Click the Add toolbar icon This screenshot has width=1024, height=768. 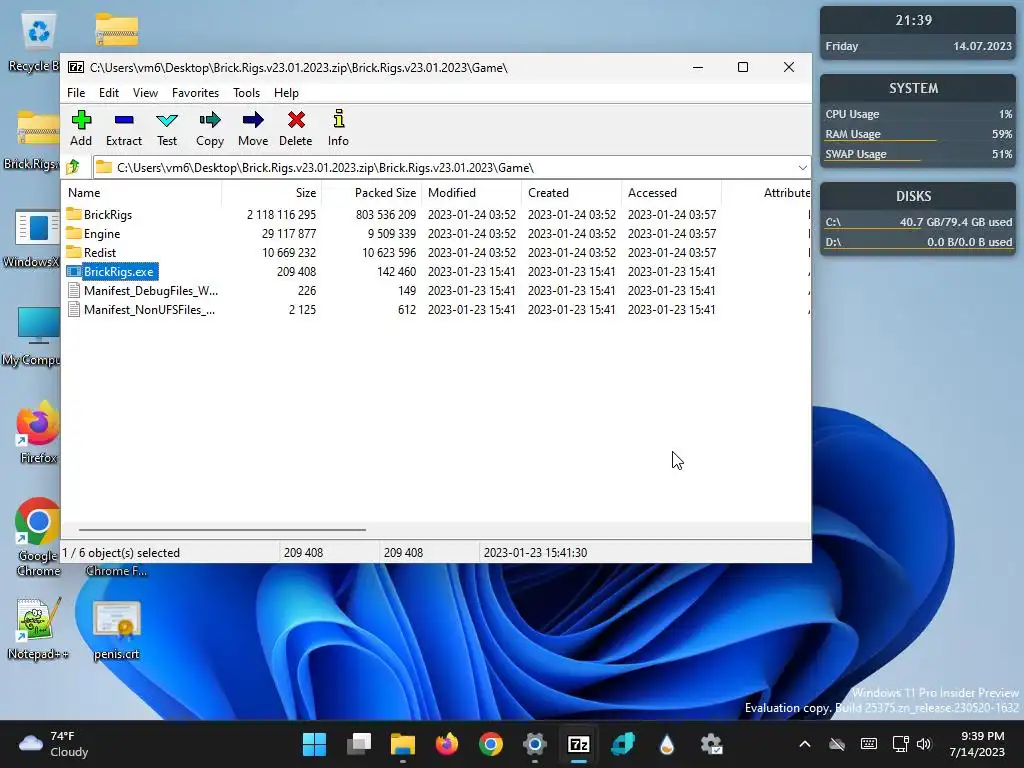coord(81,128)
